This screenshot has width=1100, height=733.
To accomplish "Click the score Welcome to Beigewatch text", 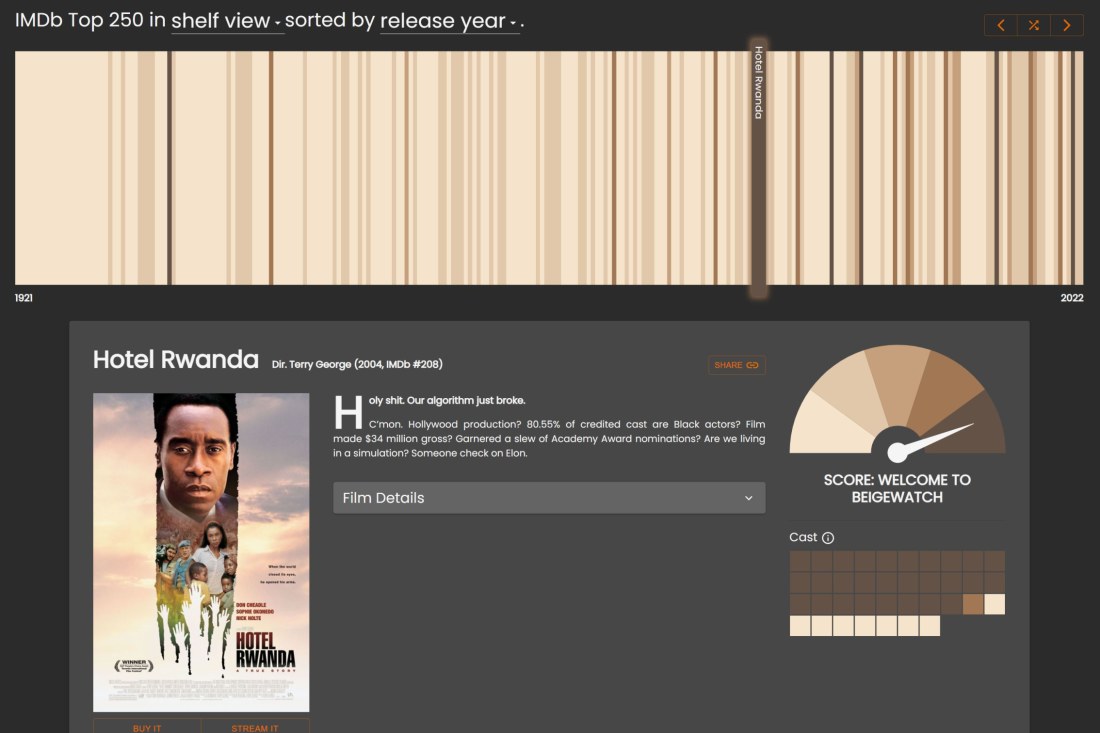I will coord(897,489).
